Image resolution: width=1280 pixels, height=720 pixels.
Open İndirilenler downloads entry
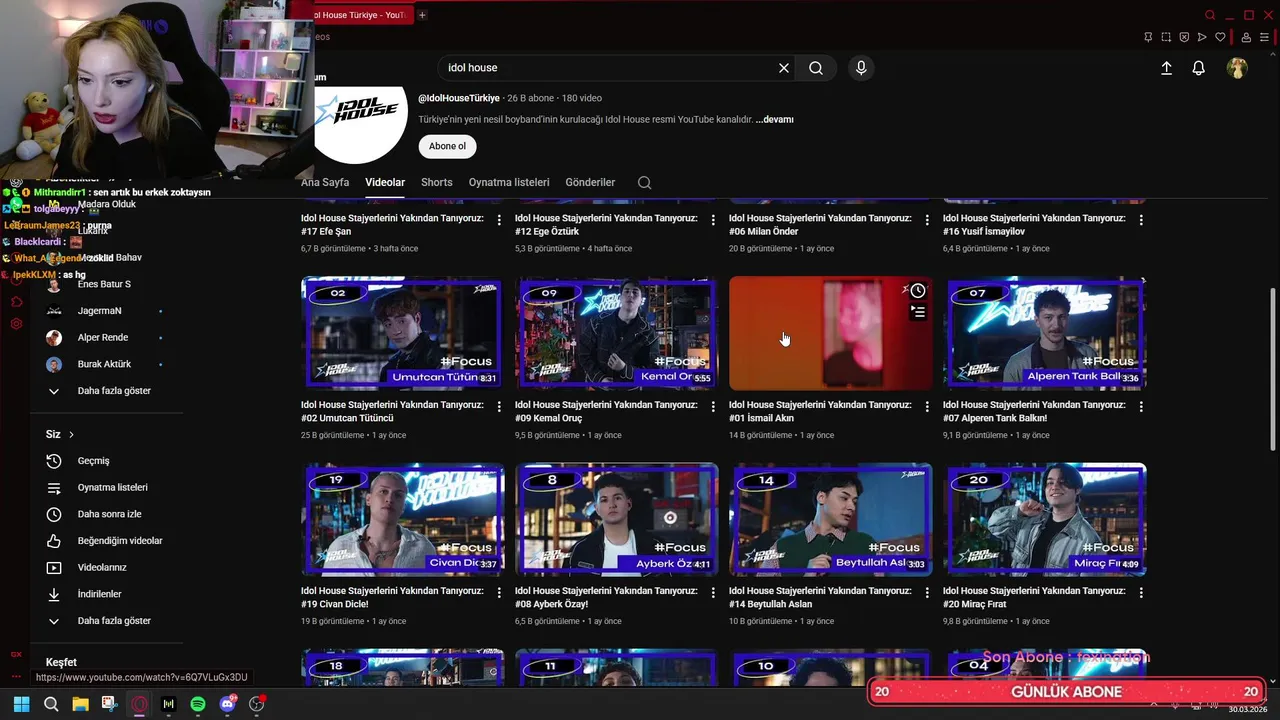coord(99,594)
